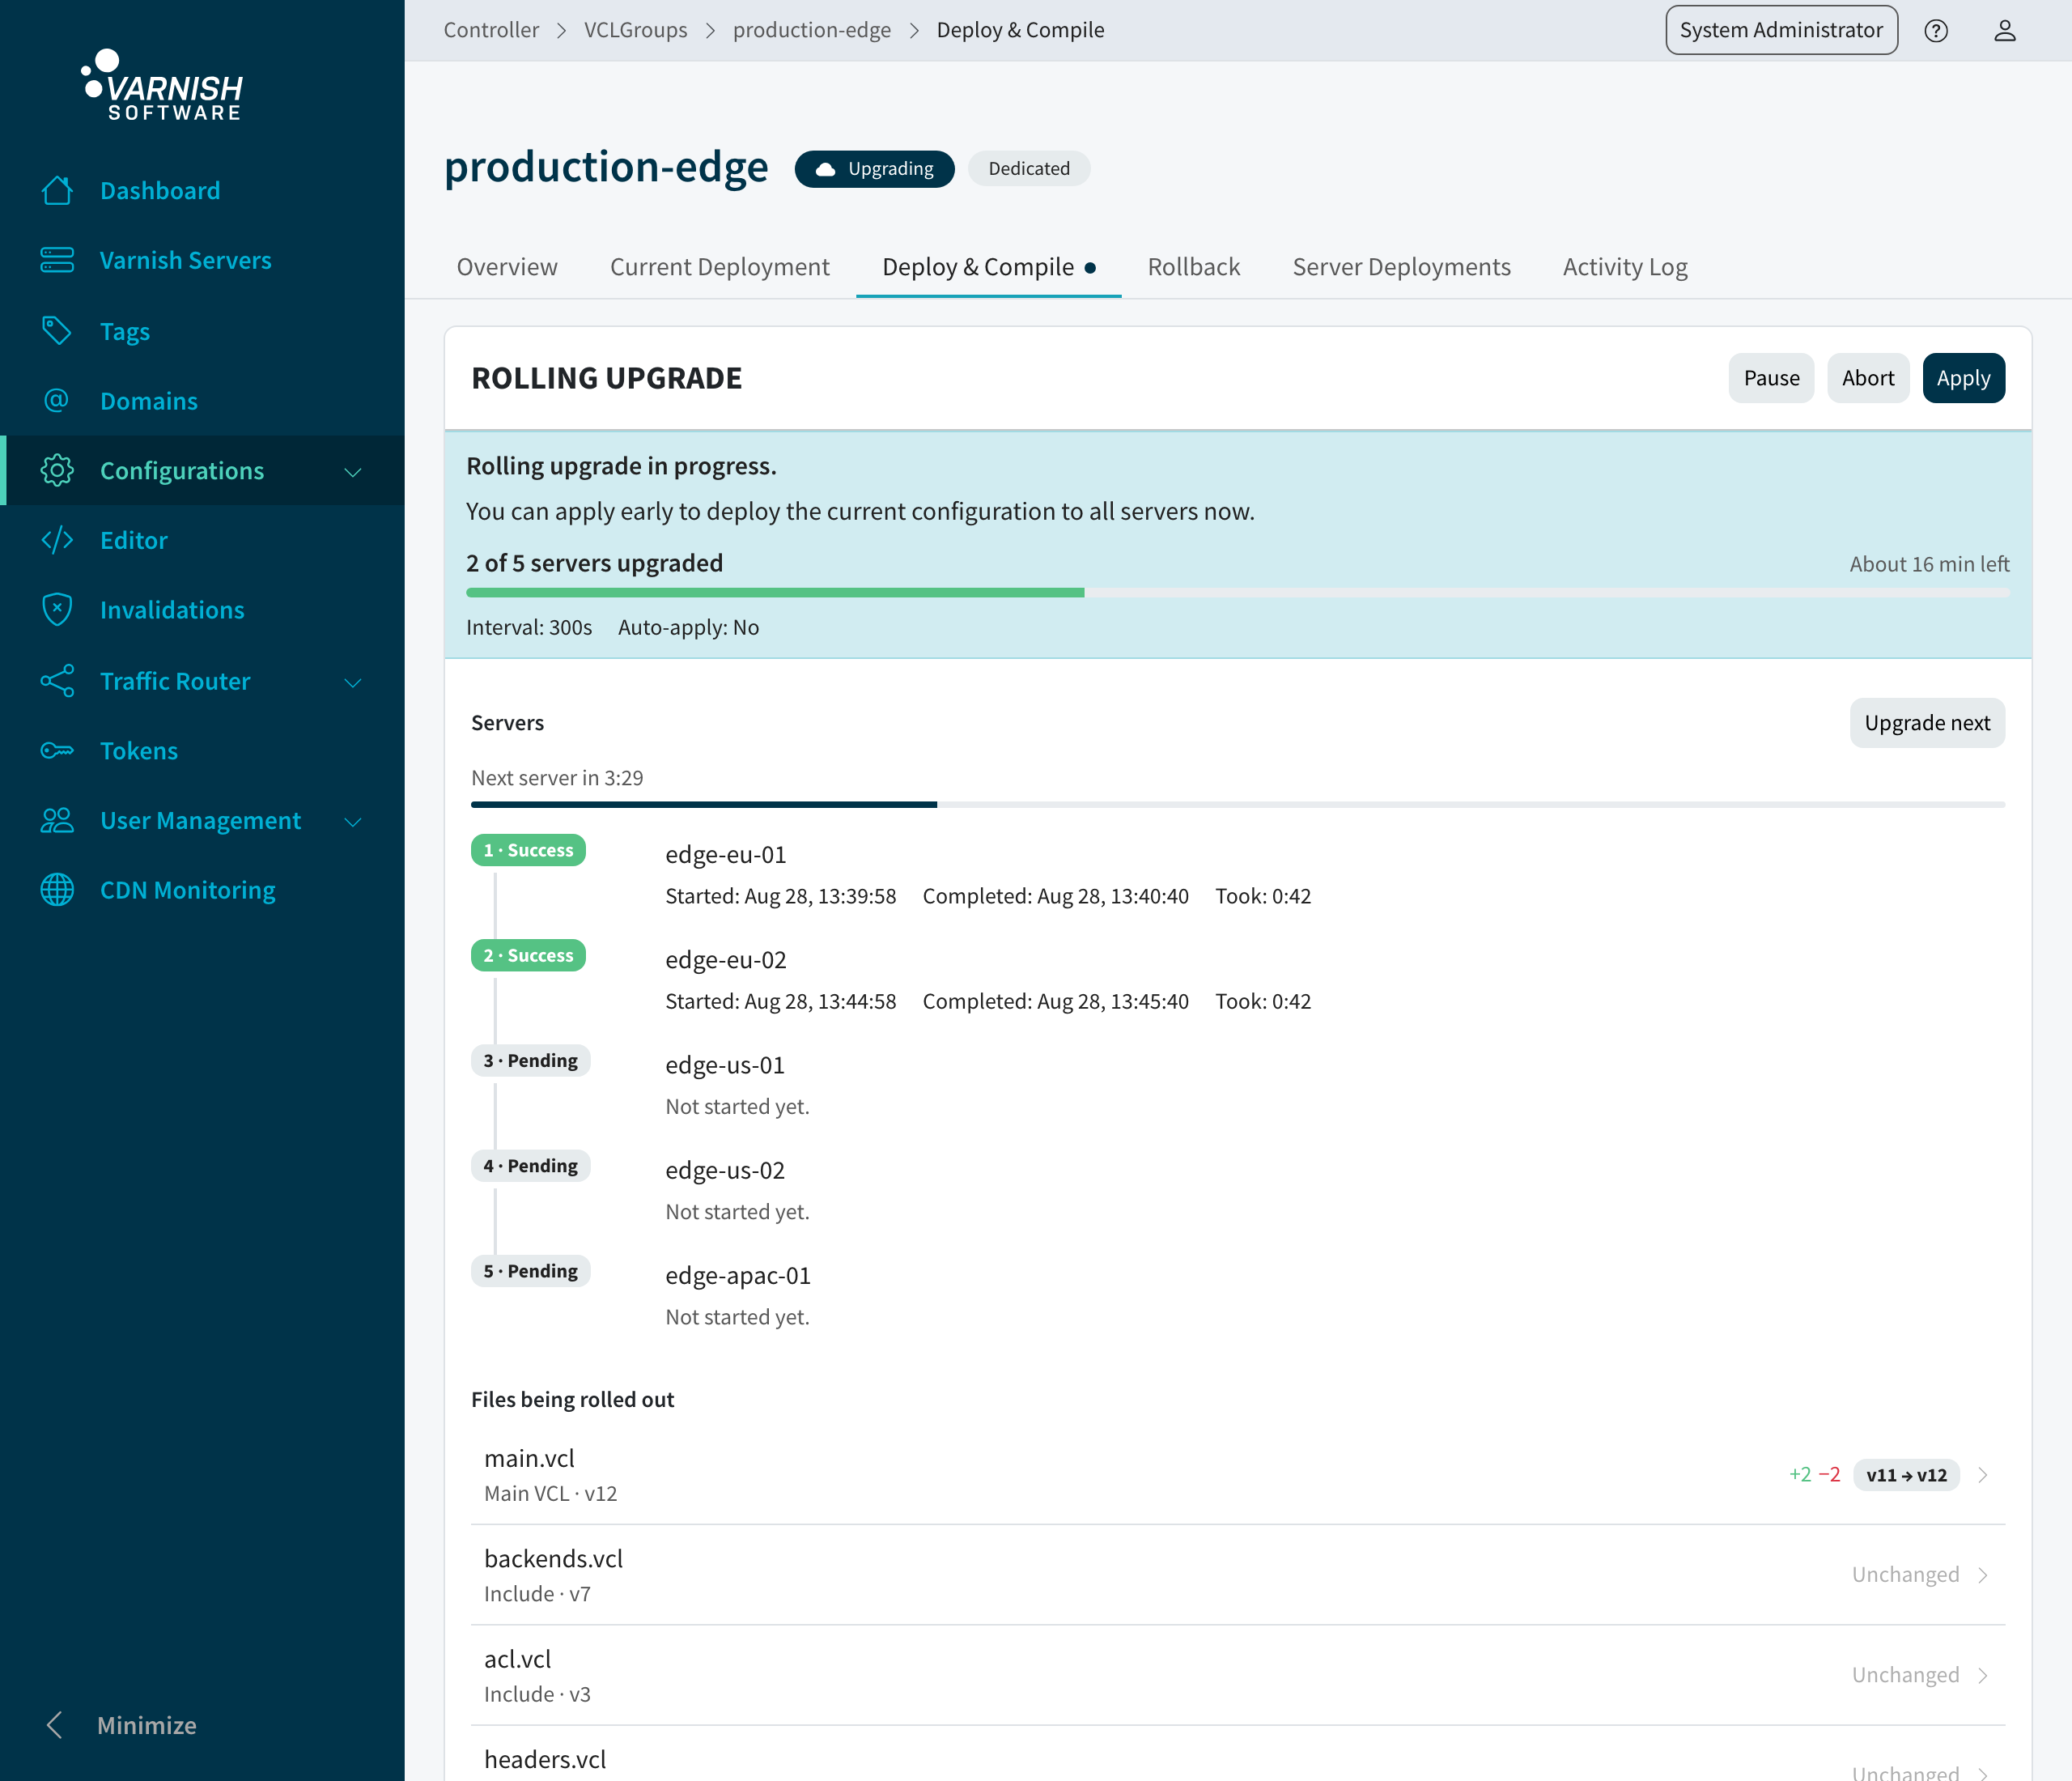
Task: Click the Tokens key icon
Action: coord(57,750)
